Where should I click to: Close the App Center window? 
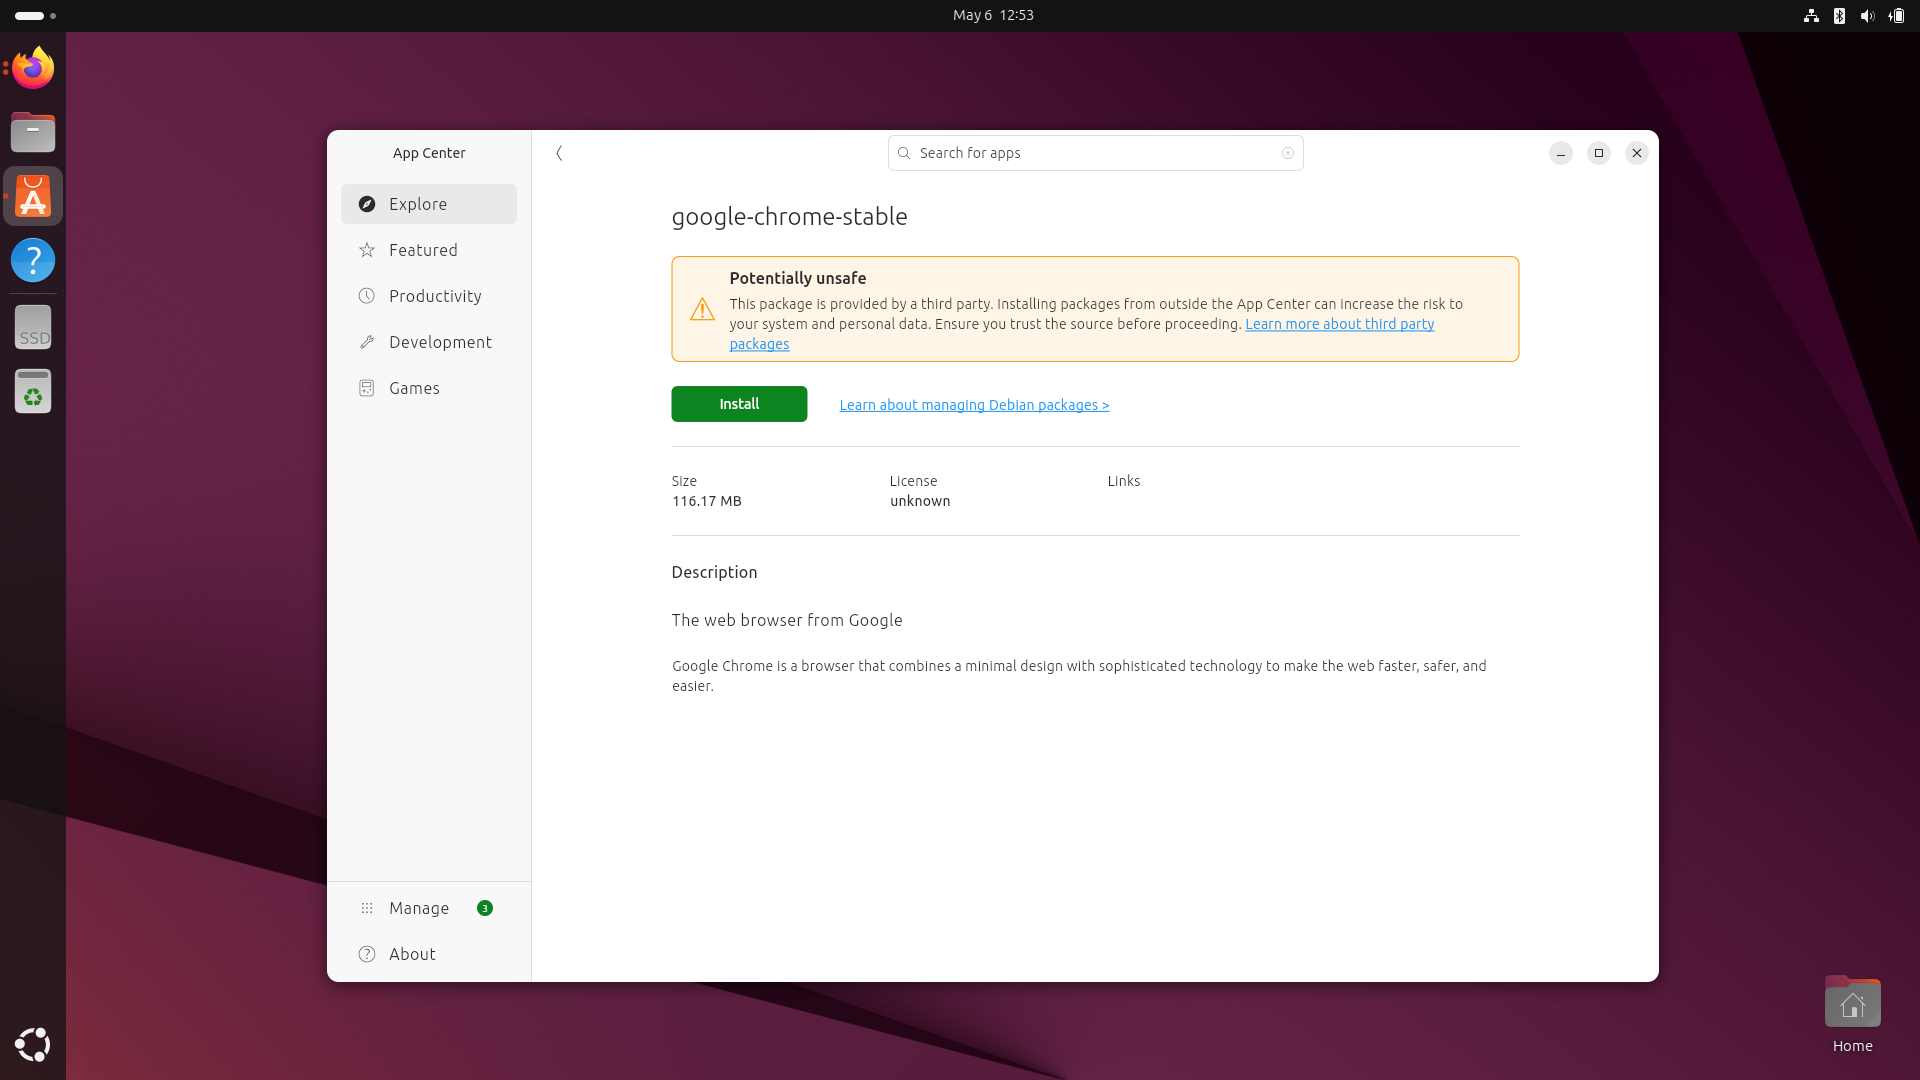tap(1636, 153)
